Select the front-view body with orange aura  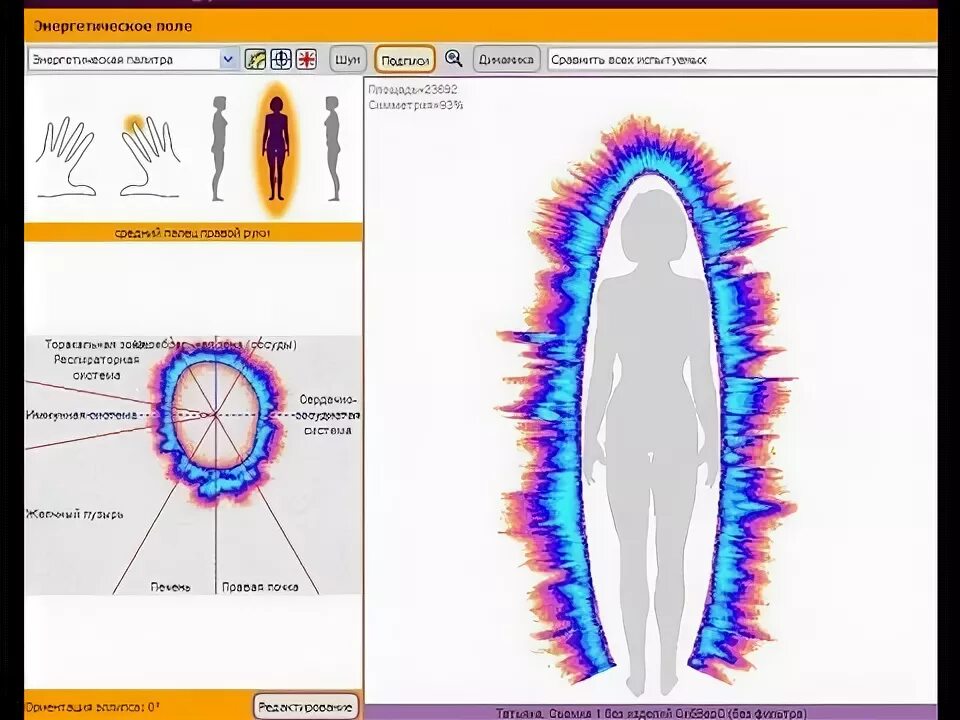coord(276,149)
